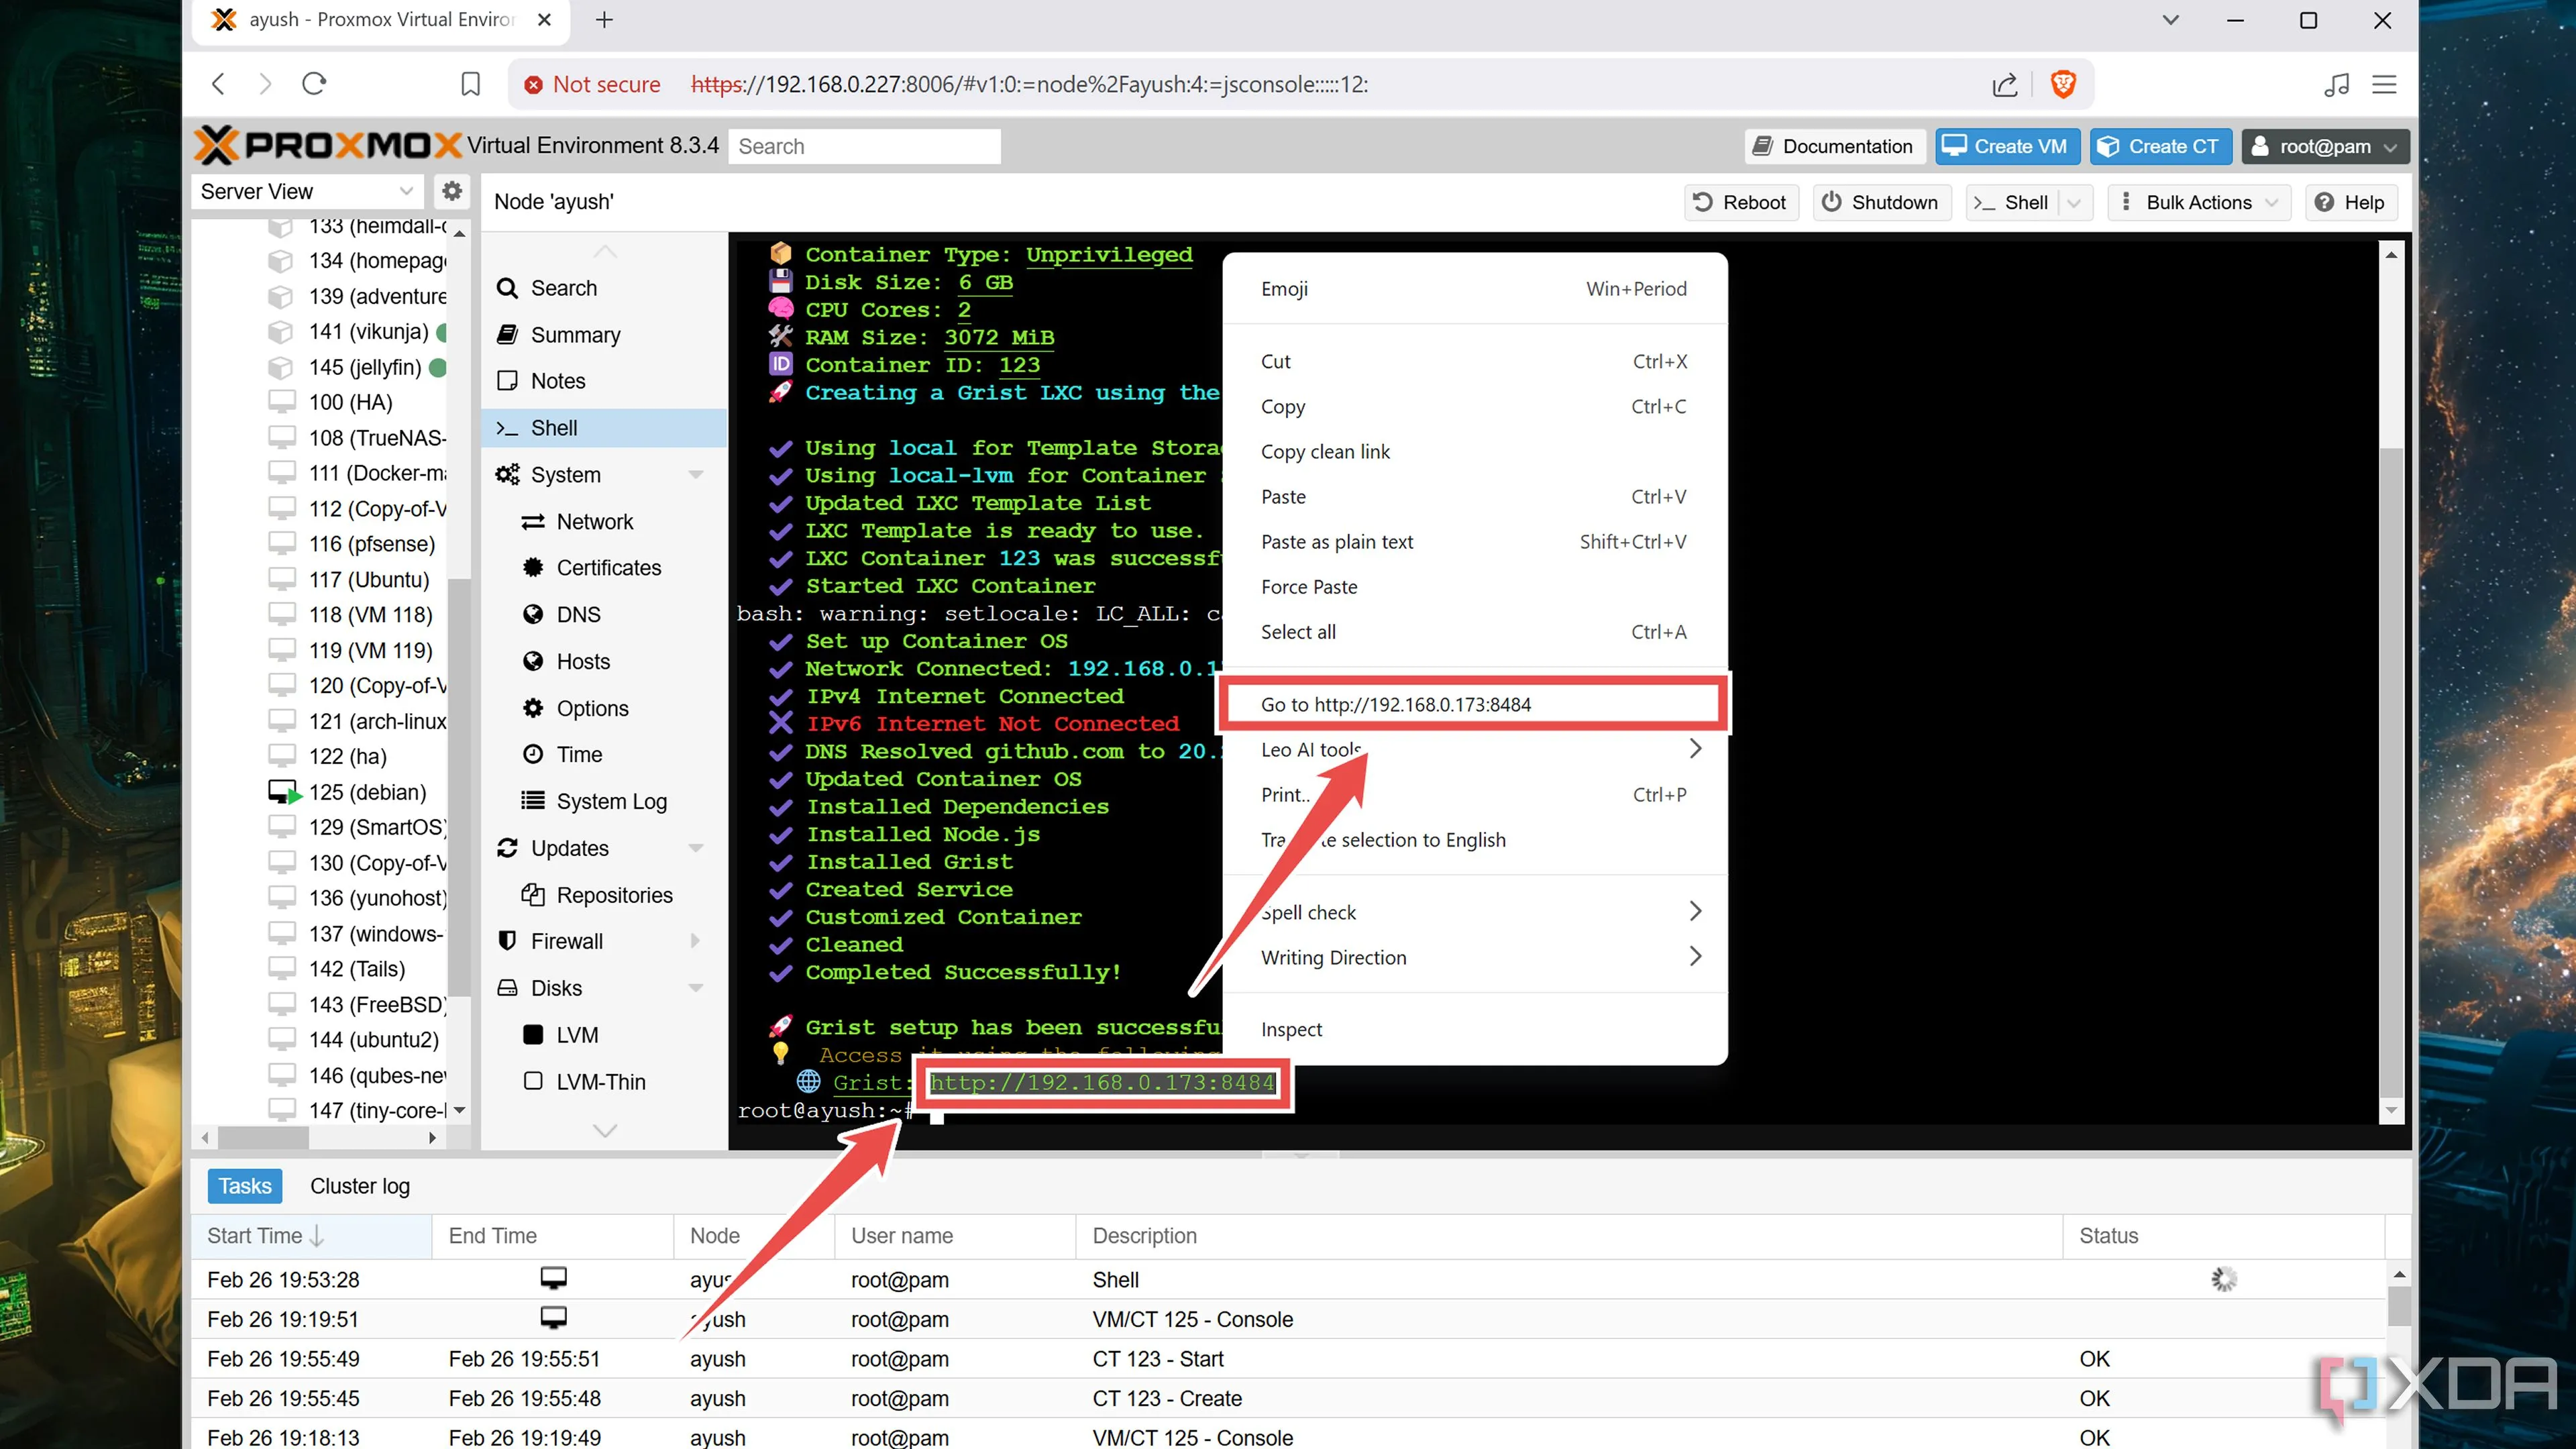Click the browser address bar URL
Viewport: 2576px width, 1449px height.
coord(1030,84)
